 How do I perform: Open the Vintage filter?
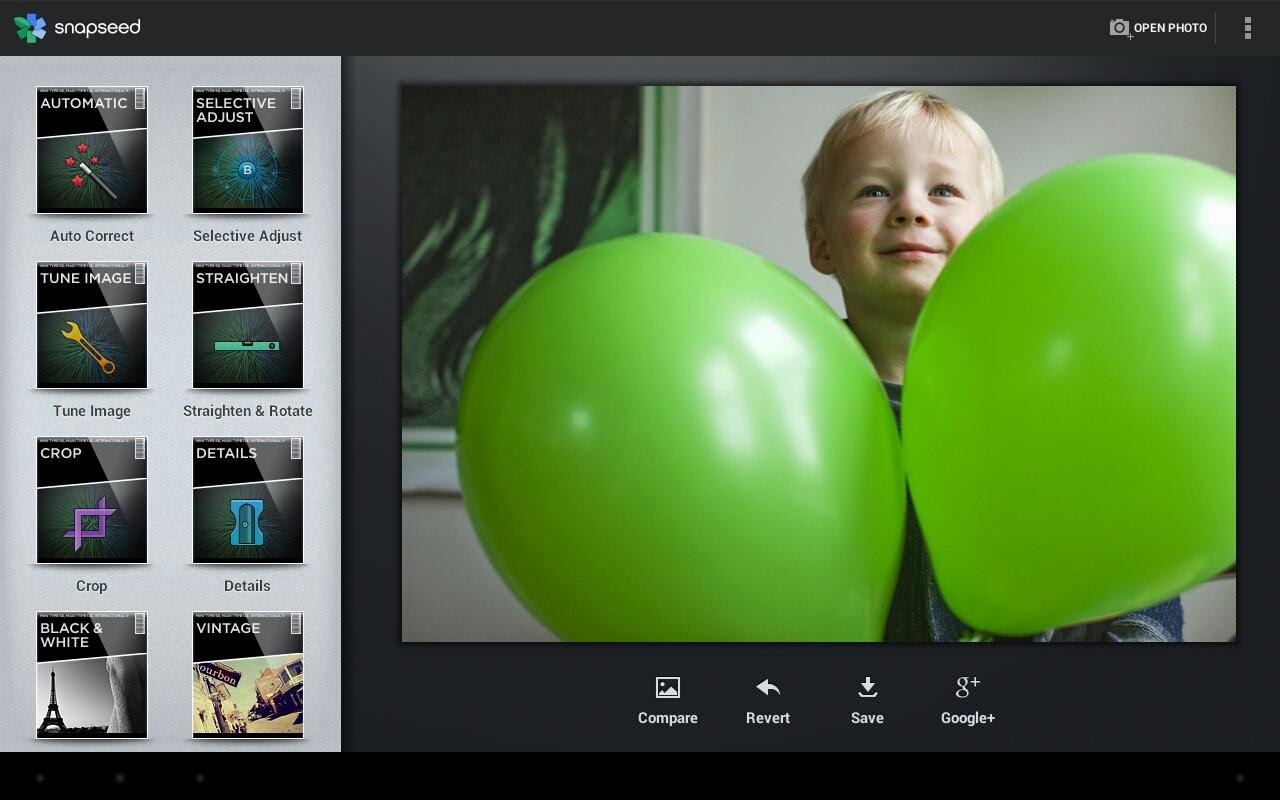(x=246, y=675)
